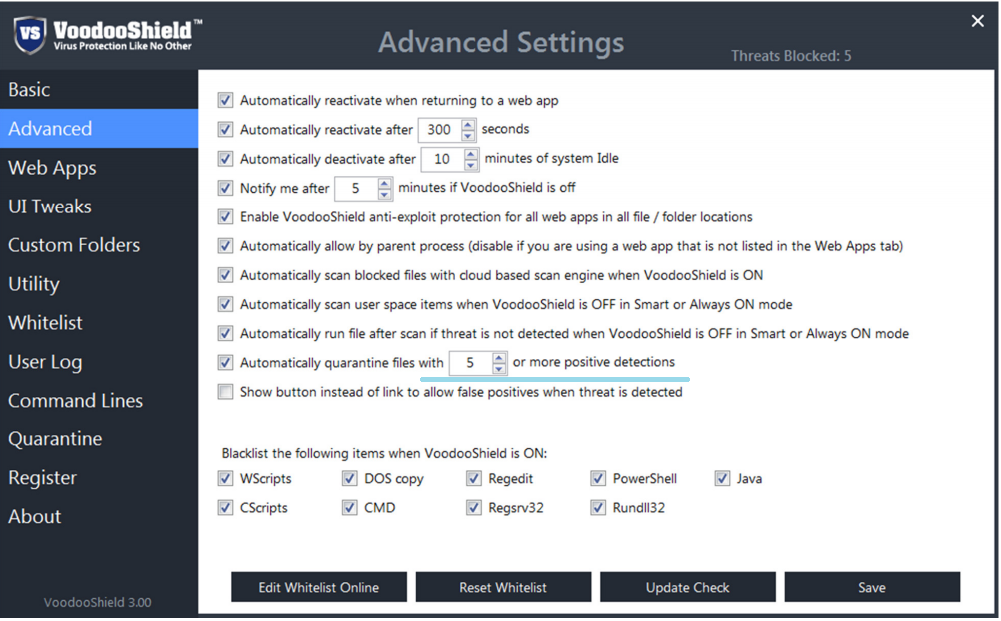This screenshot has height=621, width=1001.
Task: Switch to the Quarantine tab
Action: coord(55,439)
